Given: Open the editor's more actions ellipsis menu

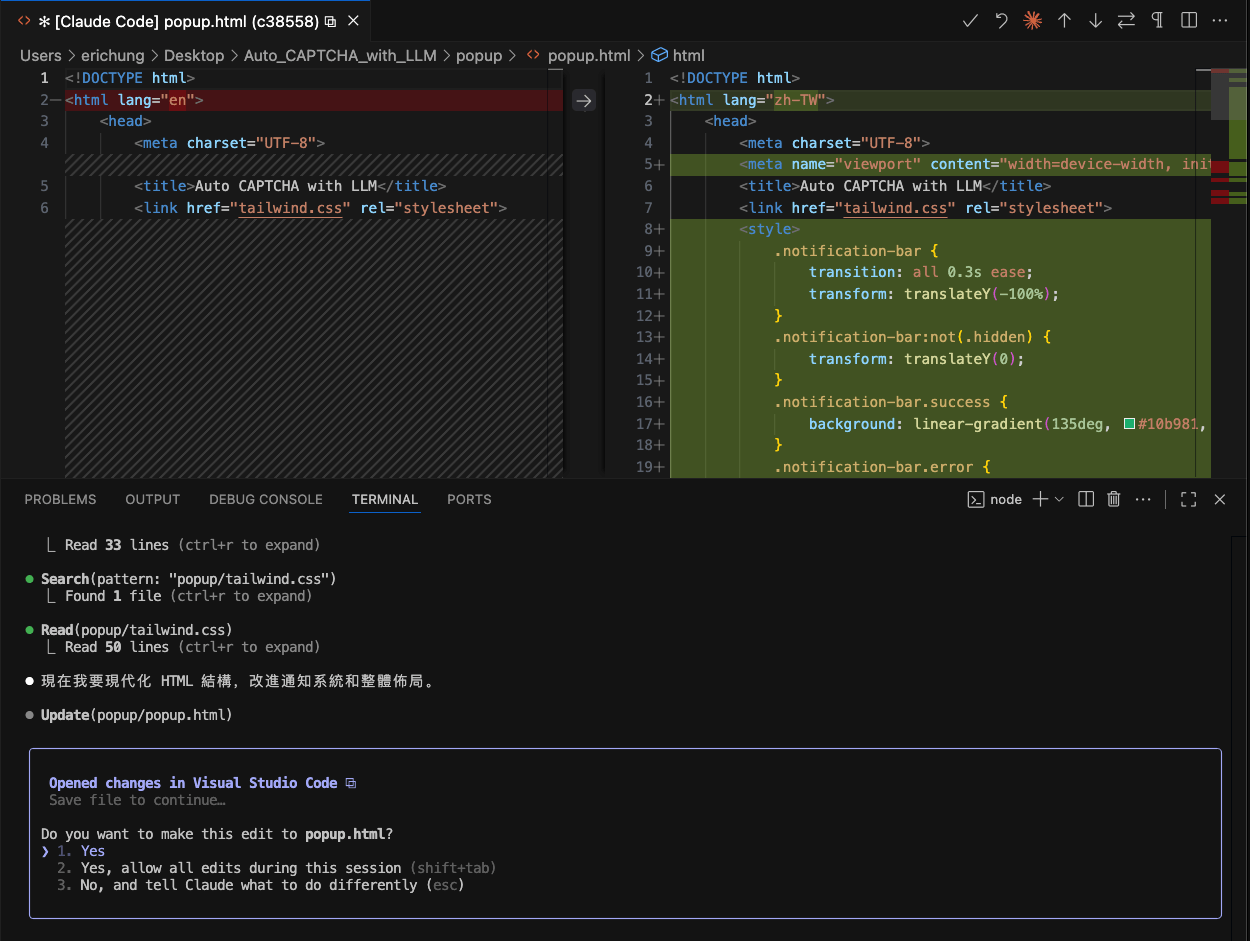Looking at the screenshot, I should [x=1220, y=21].
